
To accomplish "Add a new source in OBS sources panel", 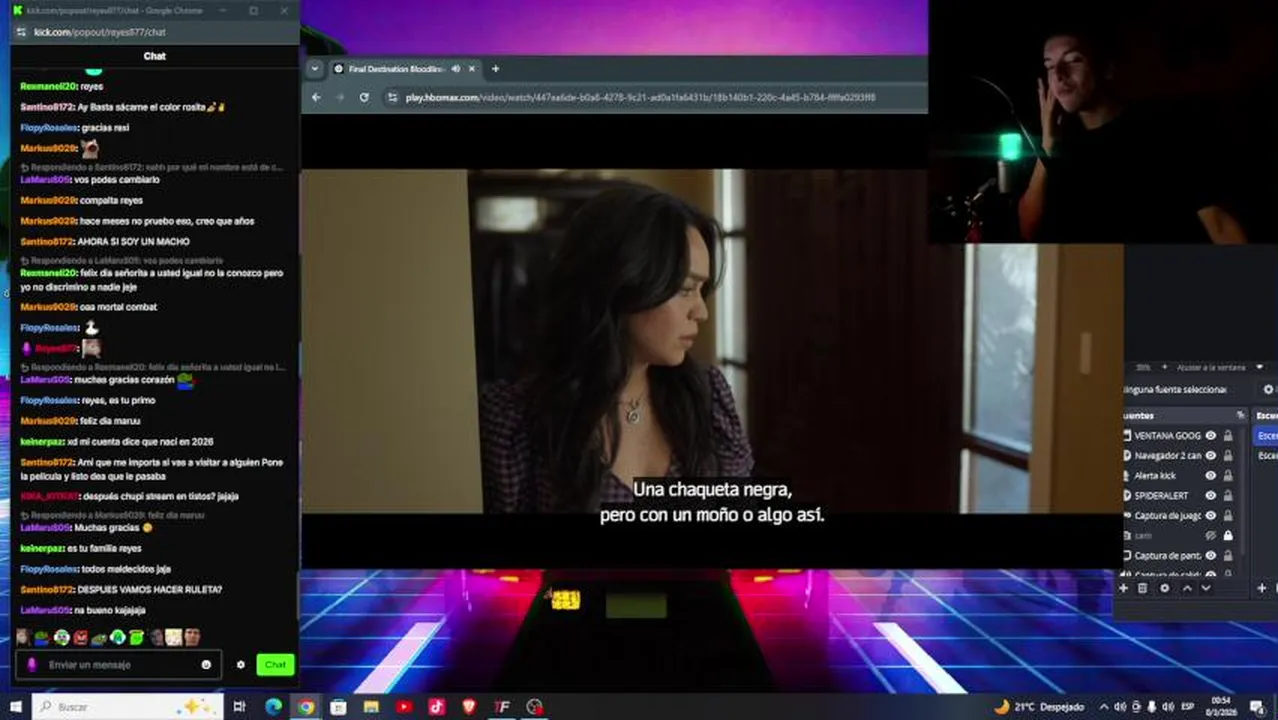I will tap(1124, 588).
